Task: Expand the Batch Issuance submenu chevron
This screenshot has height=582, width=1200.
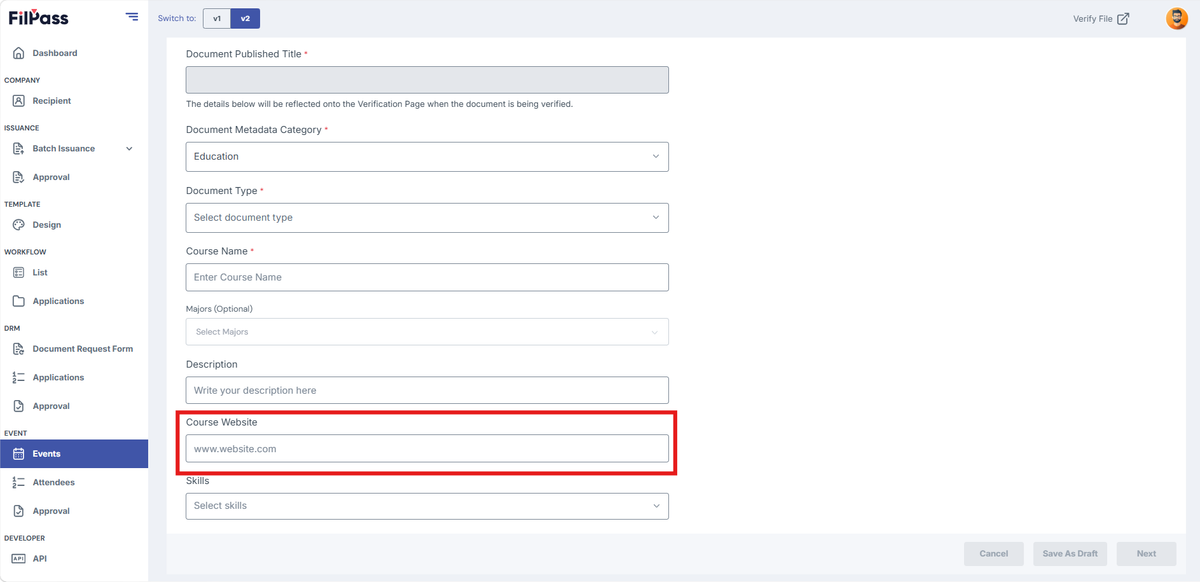Action: click(129, 149)
